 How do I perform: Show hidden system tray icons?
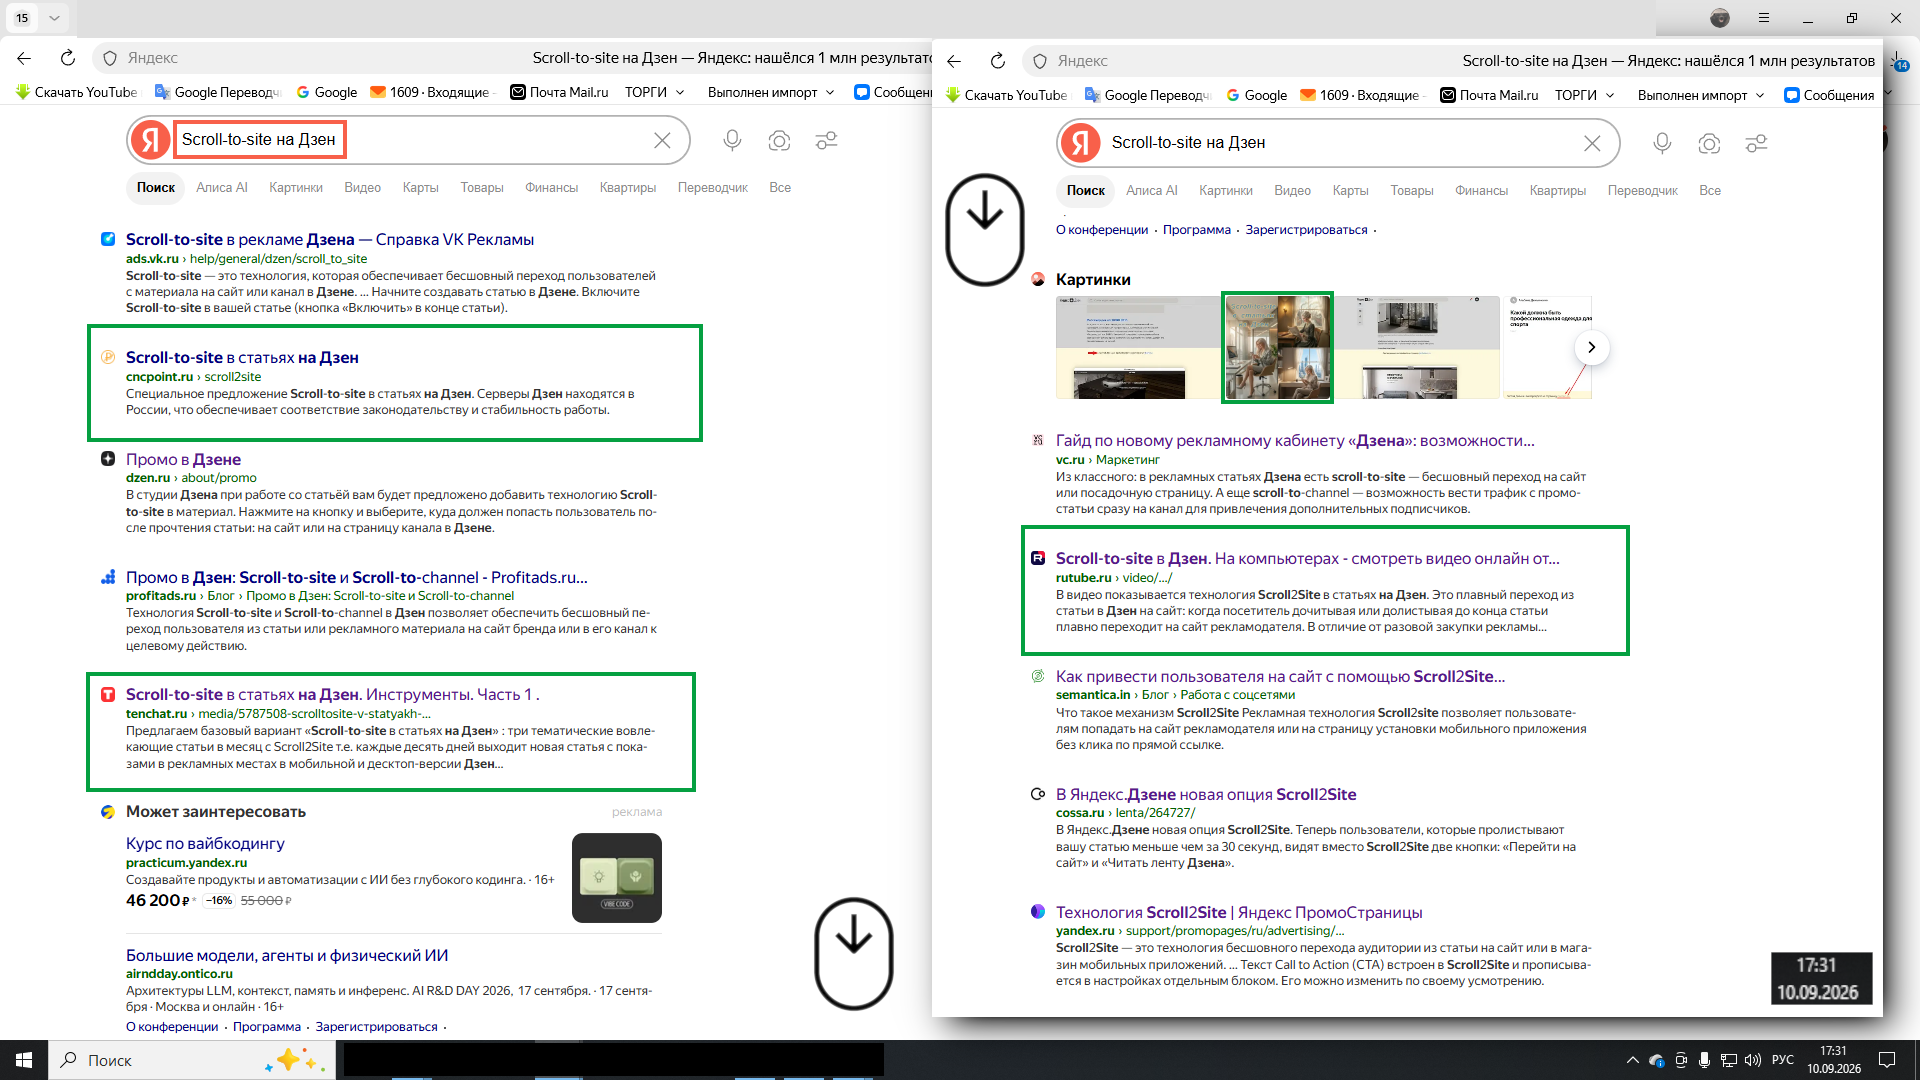click(x=1632, y=1060)
